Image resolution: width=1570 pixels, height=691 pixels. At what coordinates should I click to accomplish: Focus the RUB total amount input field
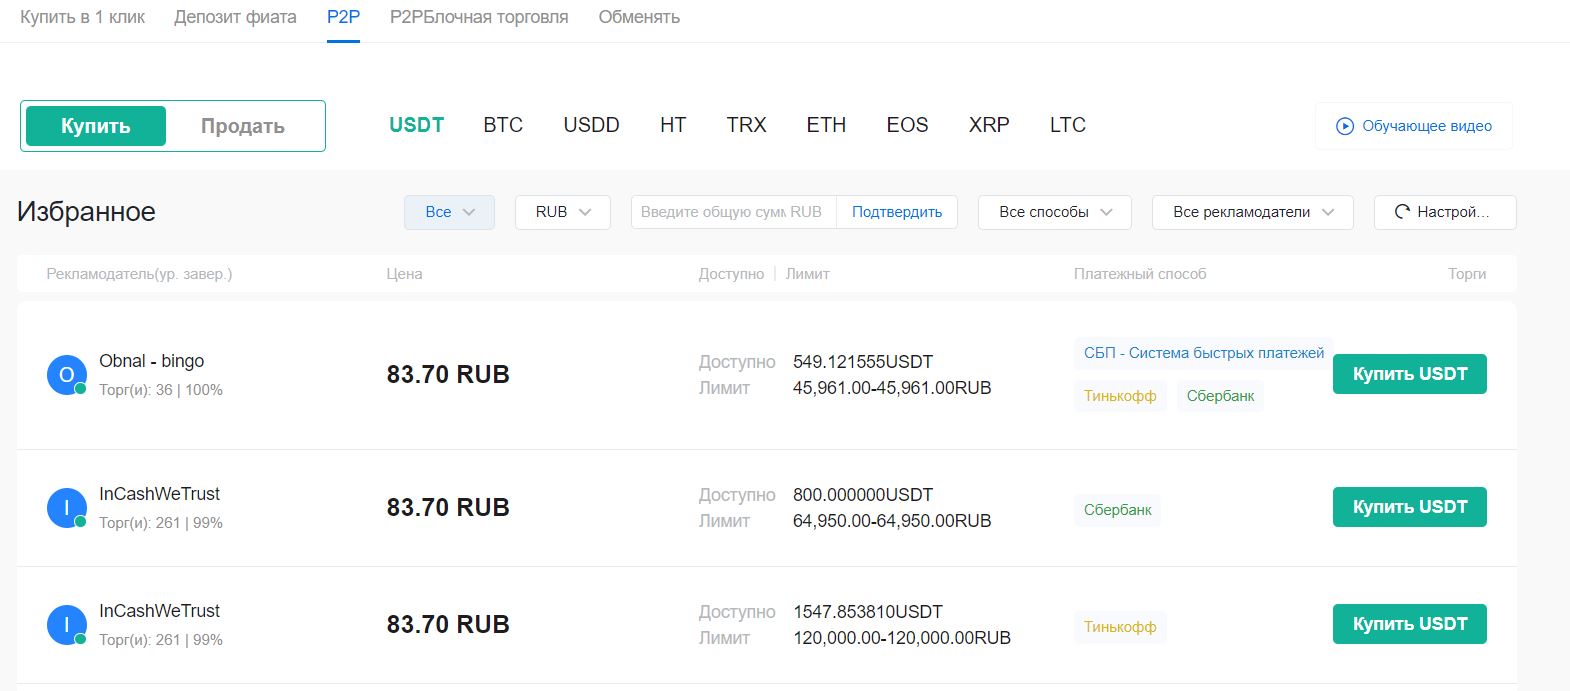[x=733, y=212]
